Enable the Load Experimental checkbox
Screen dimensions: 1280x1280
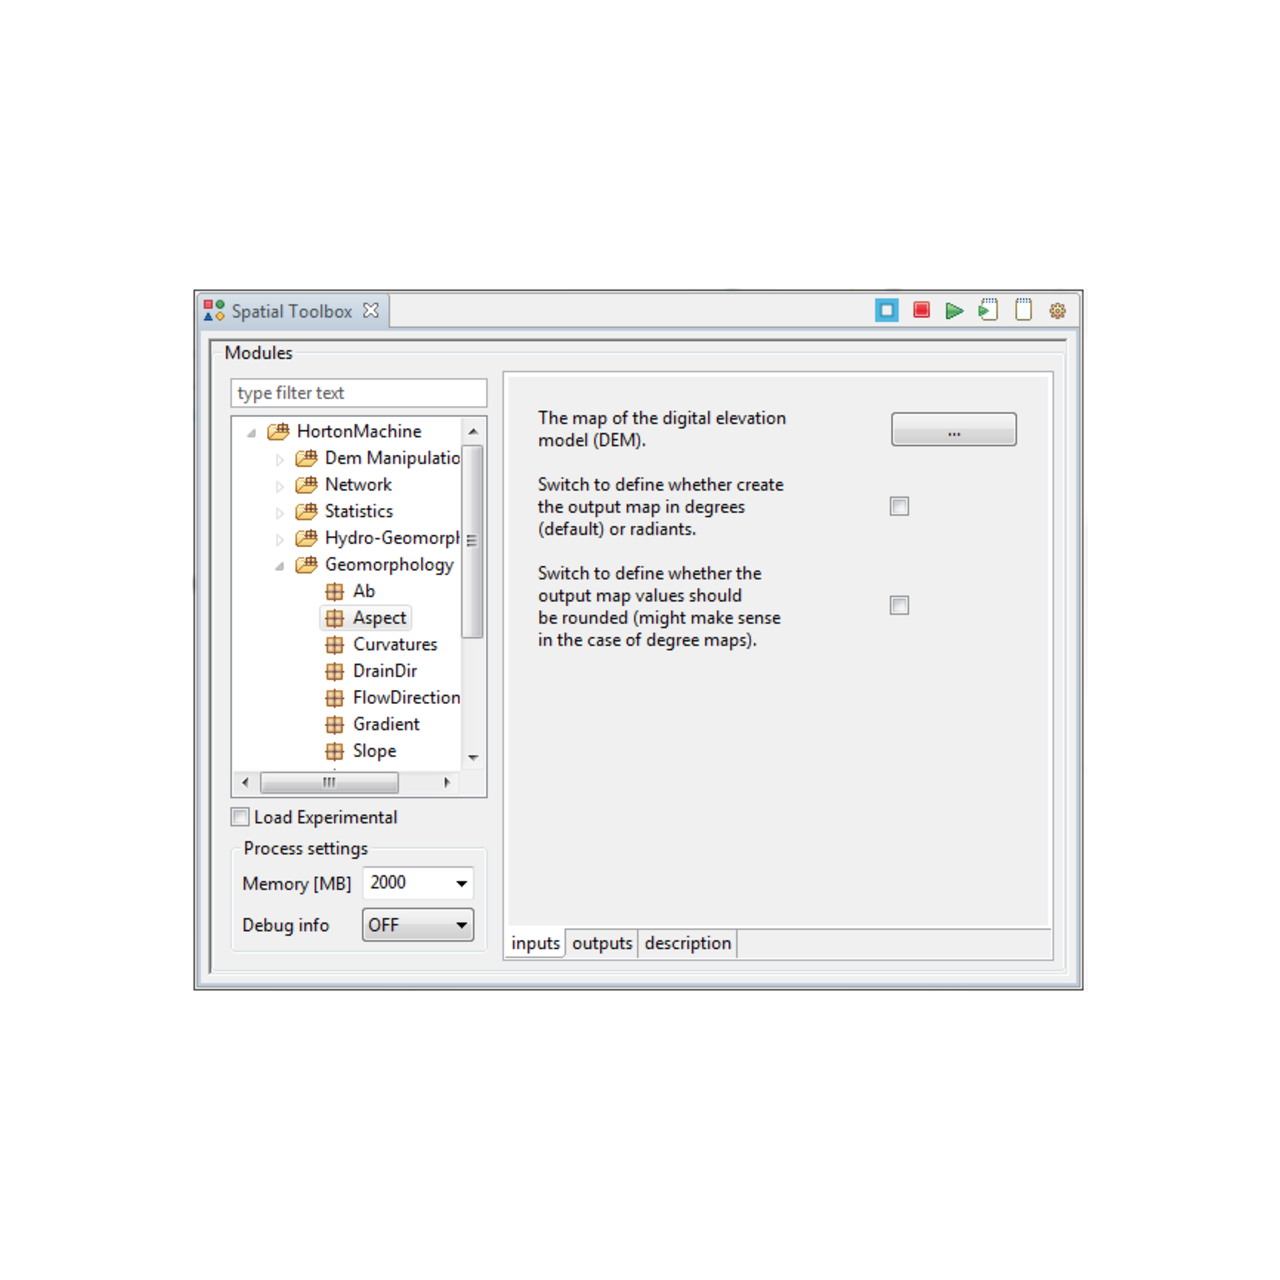[x=240, y=817]
